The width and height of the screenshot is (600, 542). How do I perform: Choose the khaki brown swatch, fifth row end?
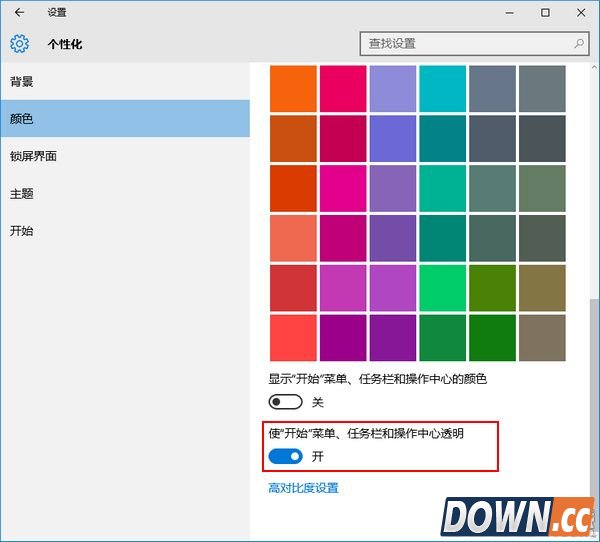[542, 288]
